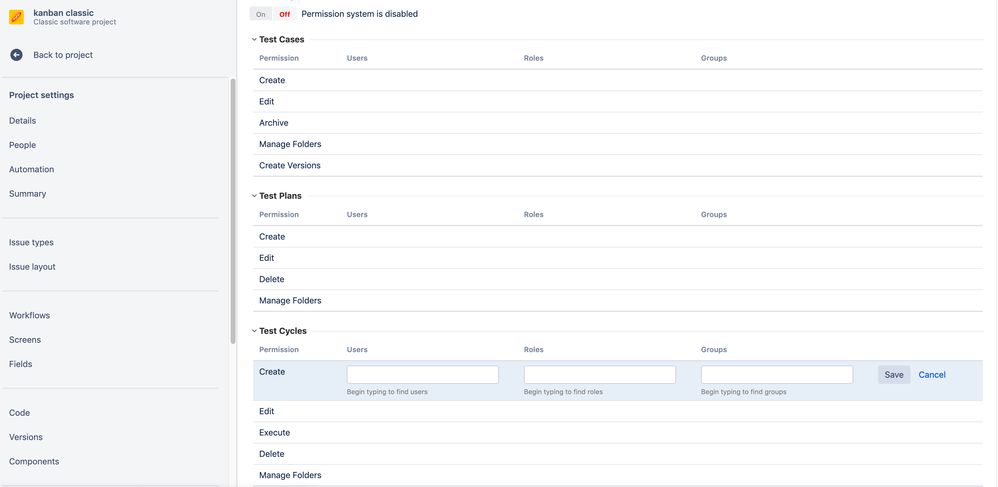The image size is (998, 487).
Task: Open Issue types settings
Action: tap(31, 243)
